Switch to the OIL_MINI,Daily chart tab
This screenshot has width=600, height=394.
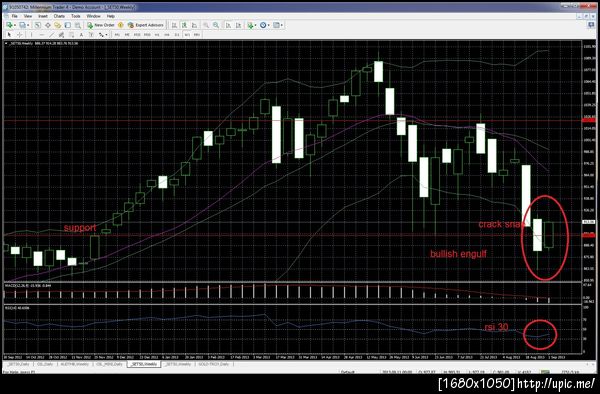(109, 364)
